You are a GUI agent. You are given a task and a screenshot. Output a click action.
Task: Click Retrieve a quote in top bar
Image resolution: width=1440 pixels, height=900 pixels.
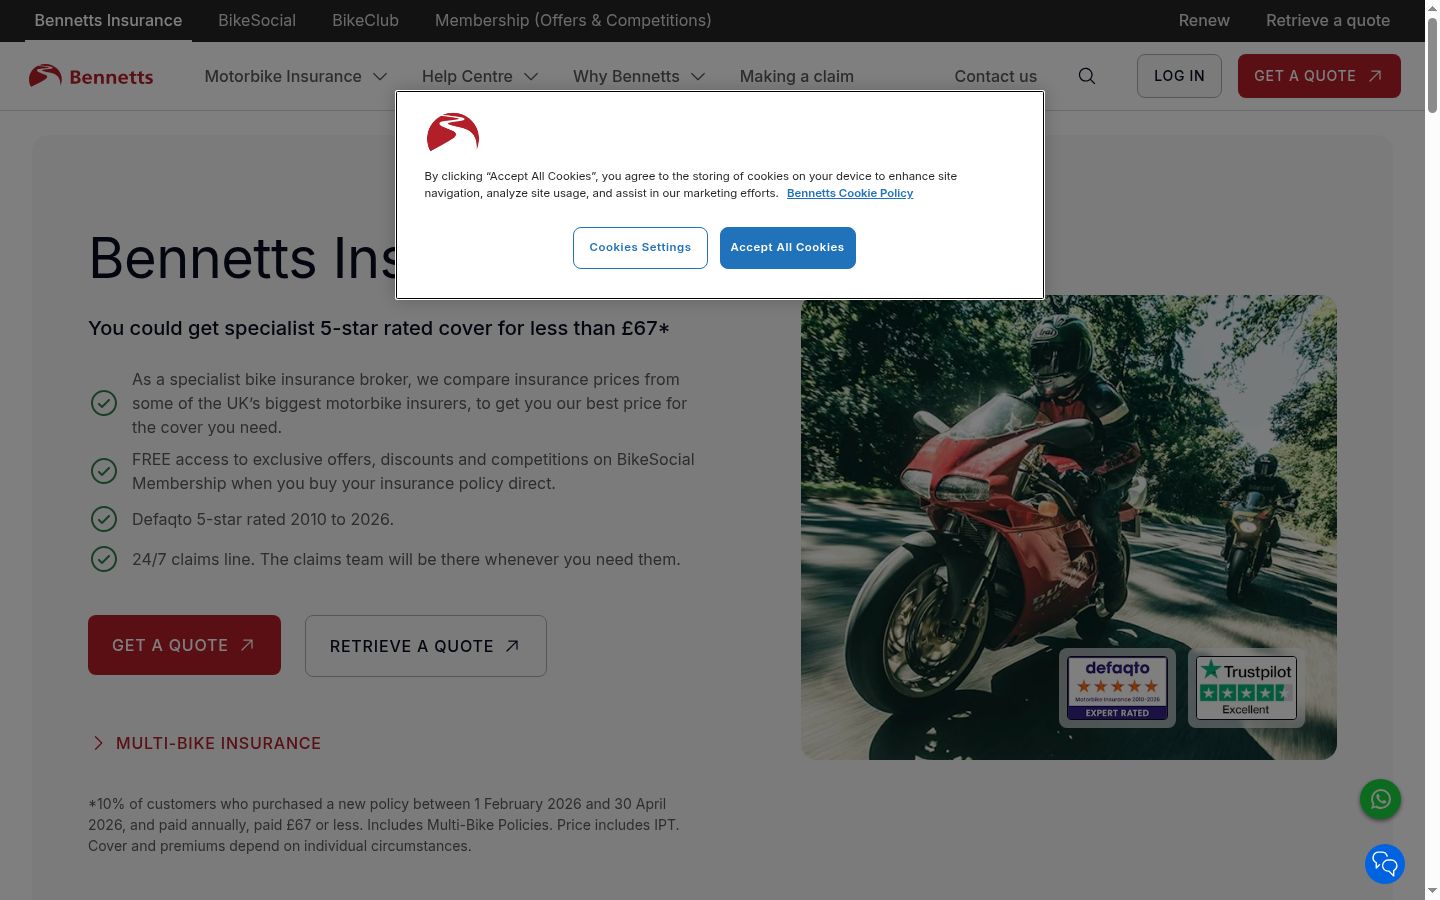[x=1328, y=20]
